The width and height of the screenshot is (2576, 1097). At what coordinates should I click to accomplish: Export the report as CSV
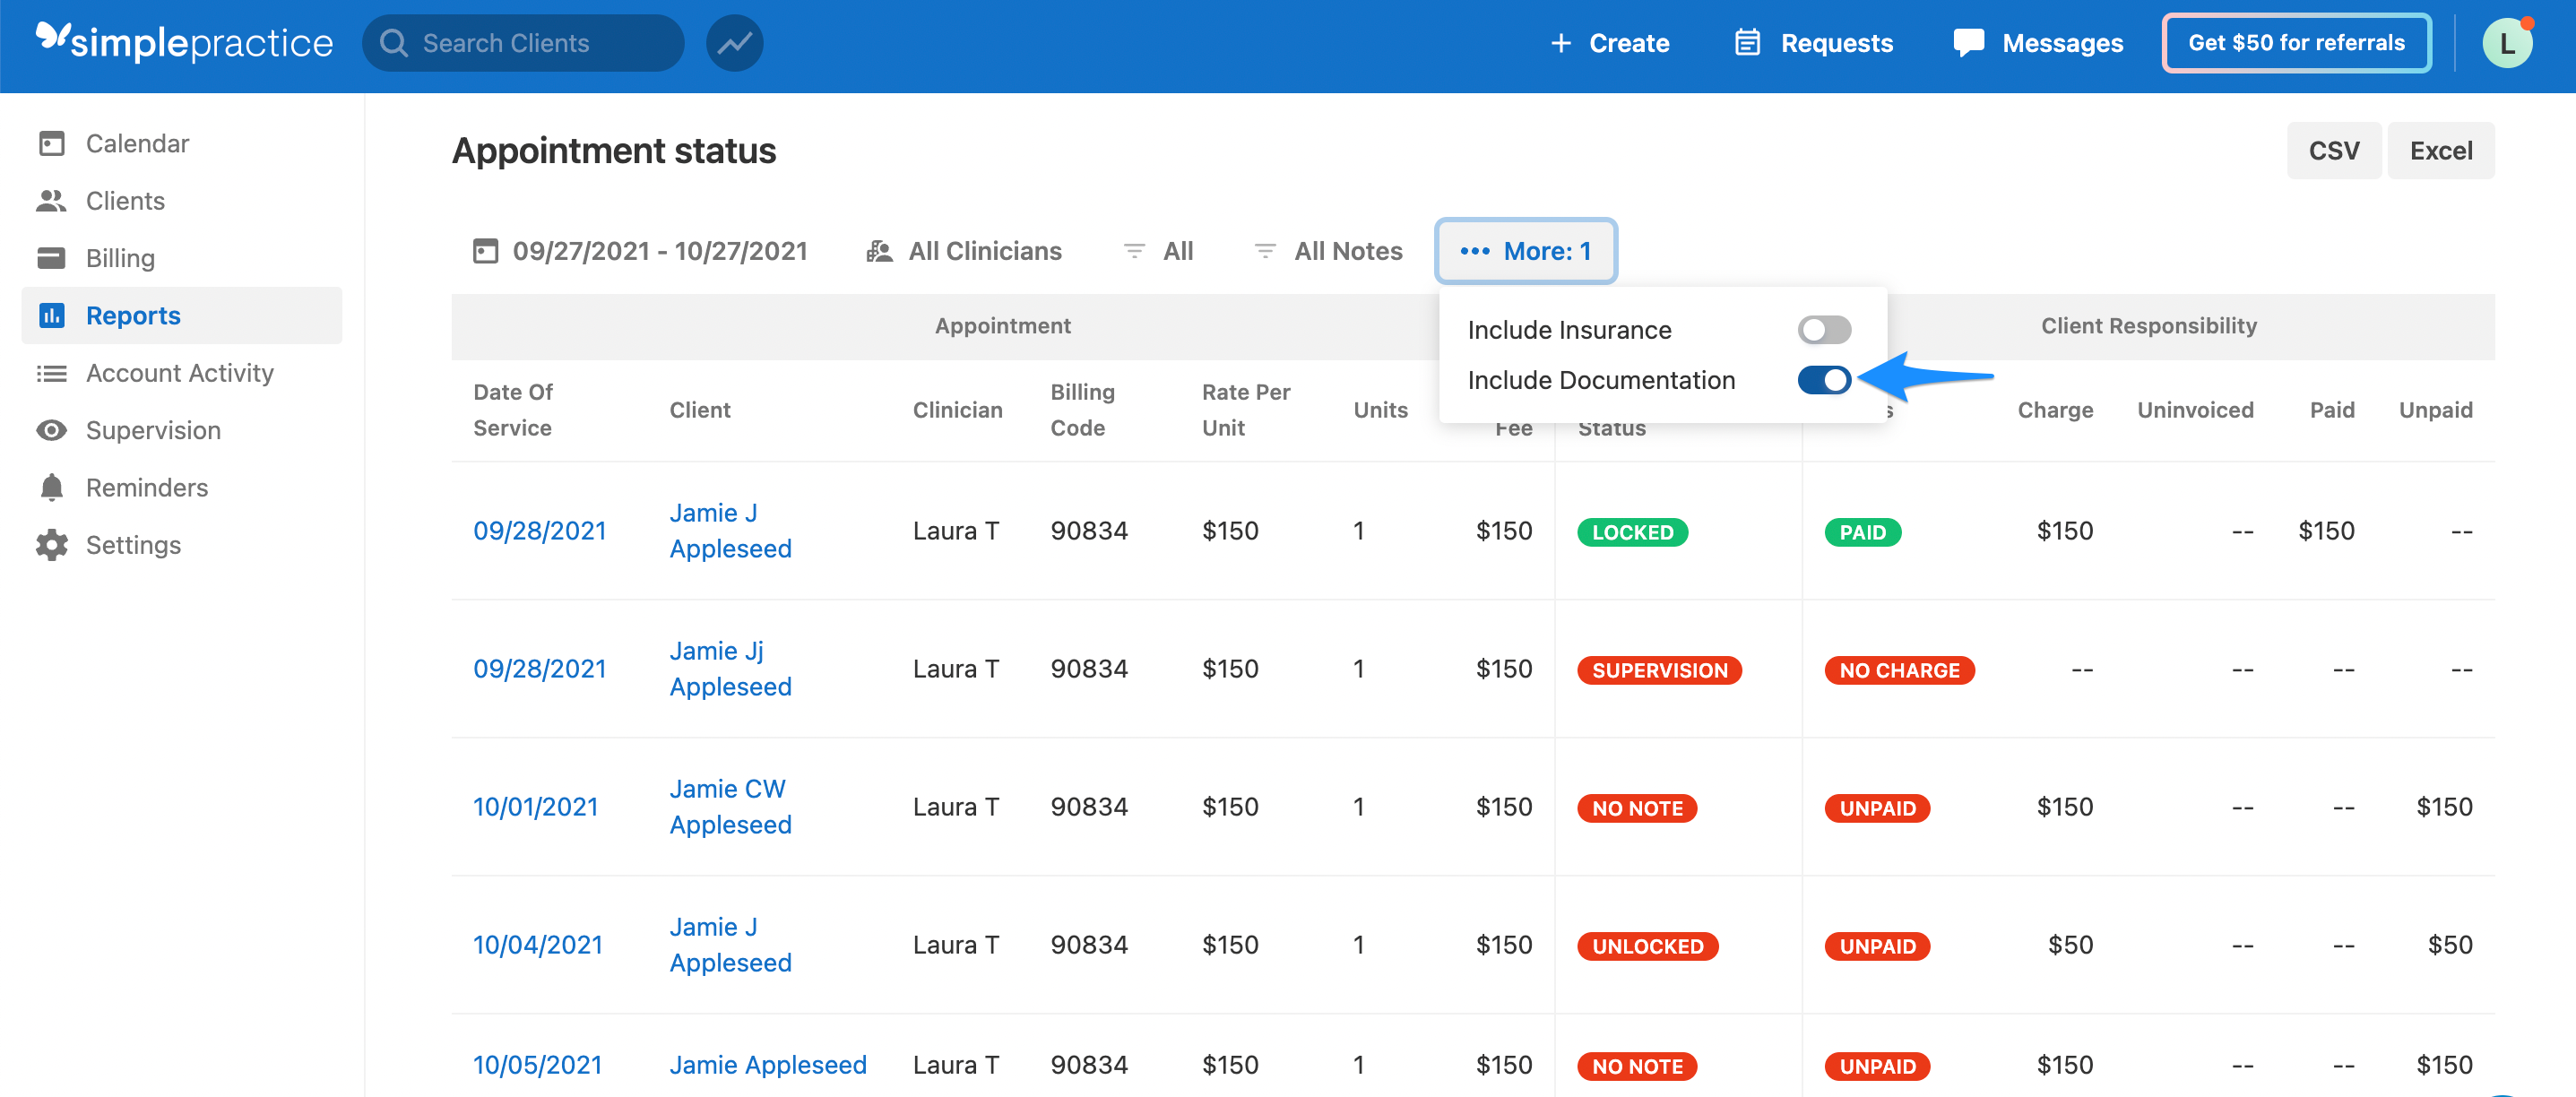pos(2334,150)
